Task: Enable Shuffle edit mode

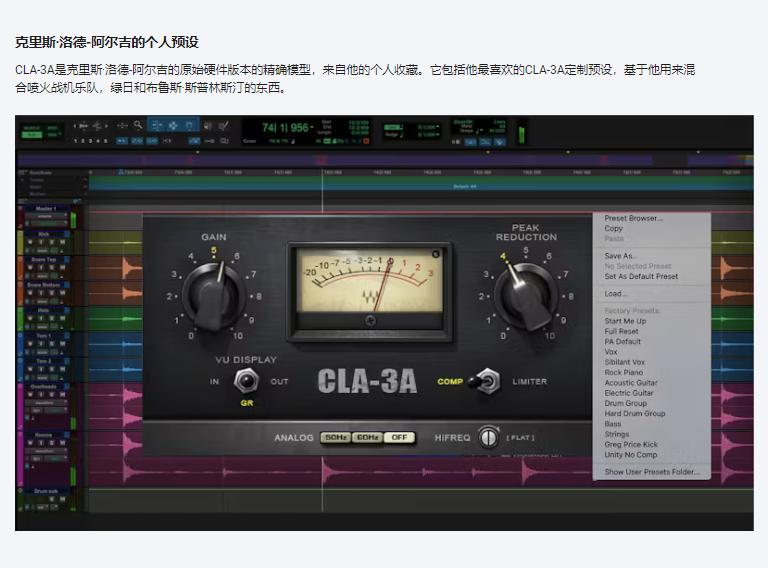Action: pos(32,128)
